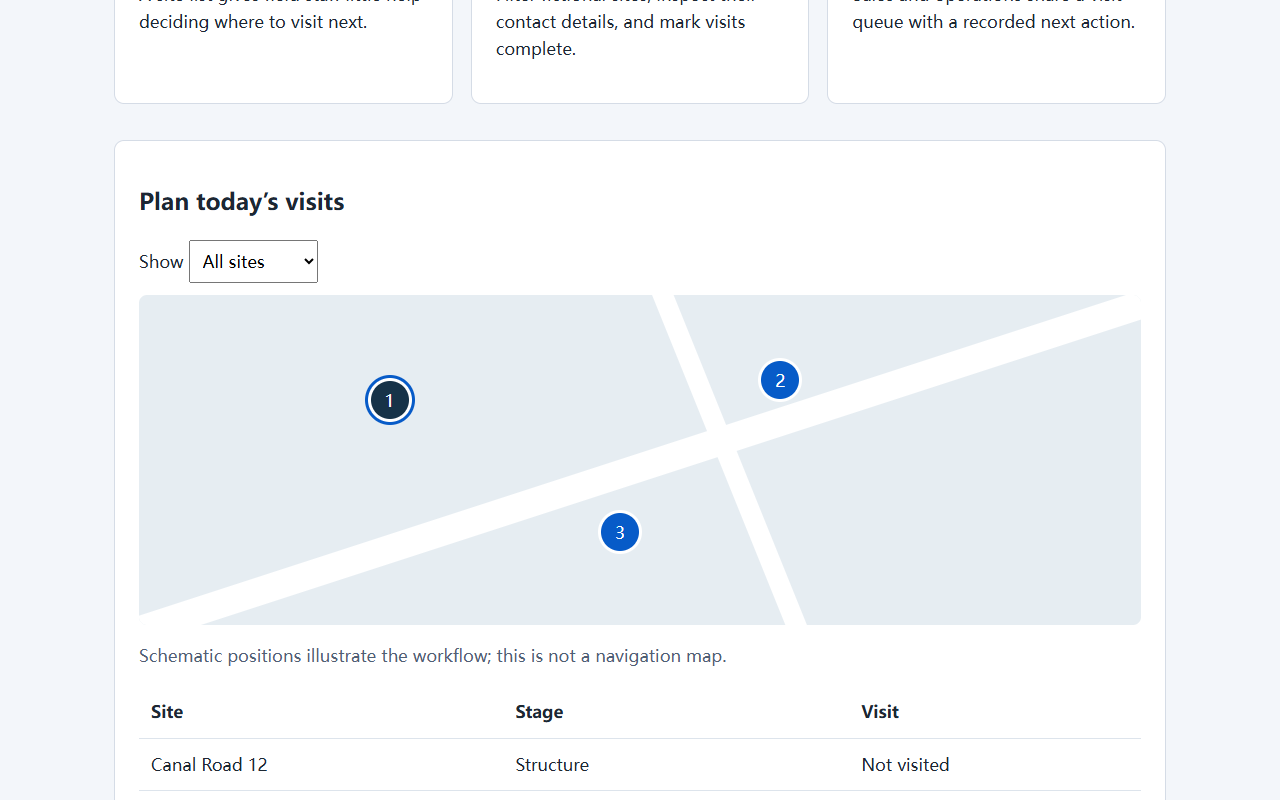
Task: Select map marker 2
Action: coord(780,380)
